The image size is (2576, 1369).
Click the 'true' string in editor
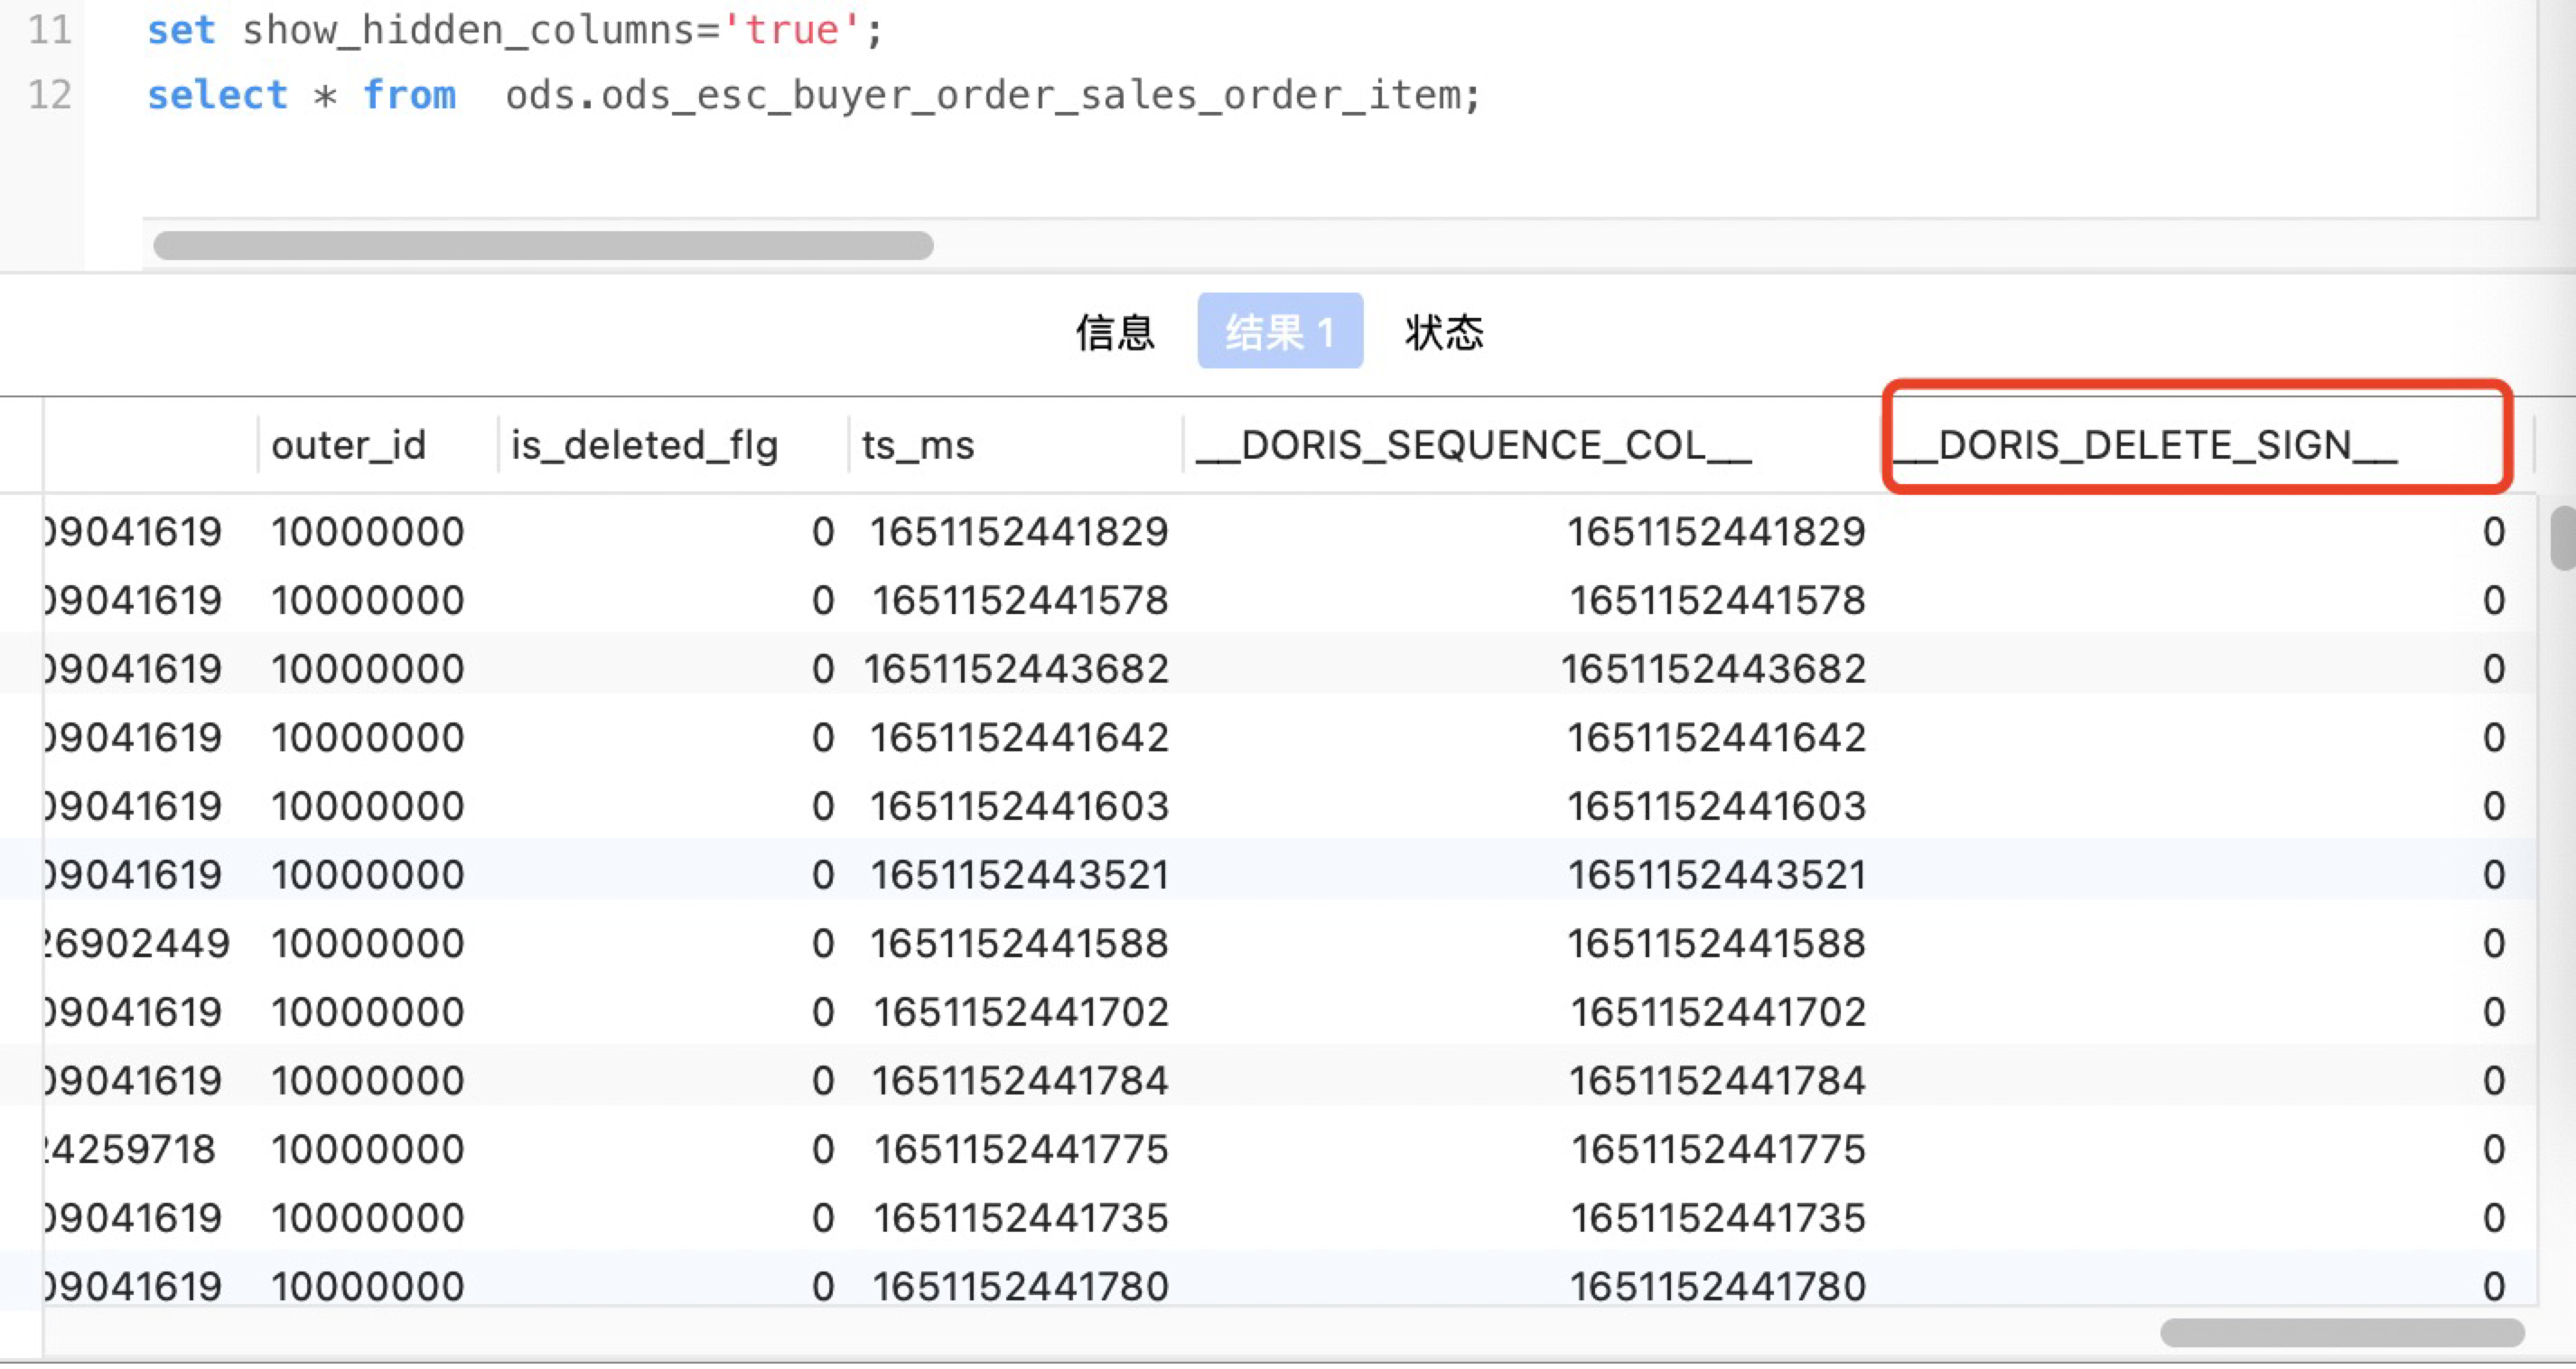coord(792,30)
